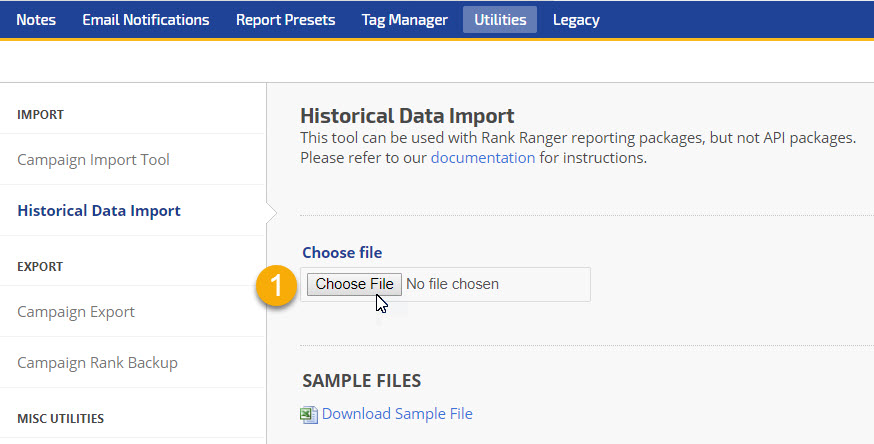This screenshot has width=874, height=444.
Task: Click the Excel icon beside Download Sample File
Action: point(309,414)
